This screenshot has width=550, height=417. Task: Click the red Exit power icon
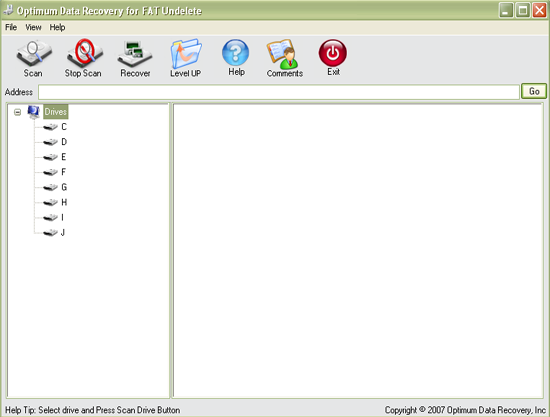point(333,53)
